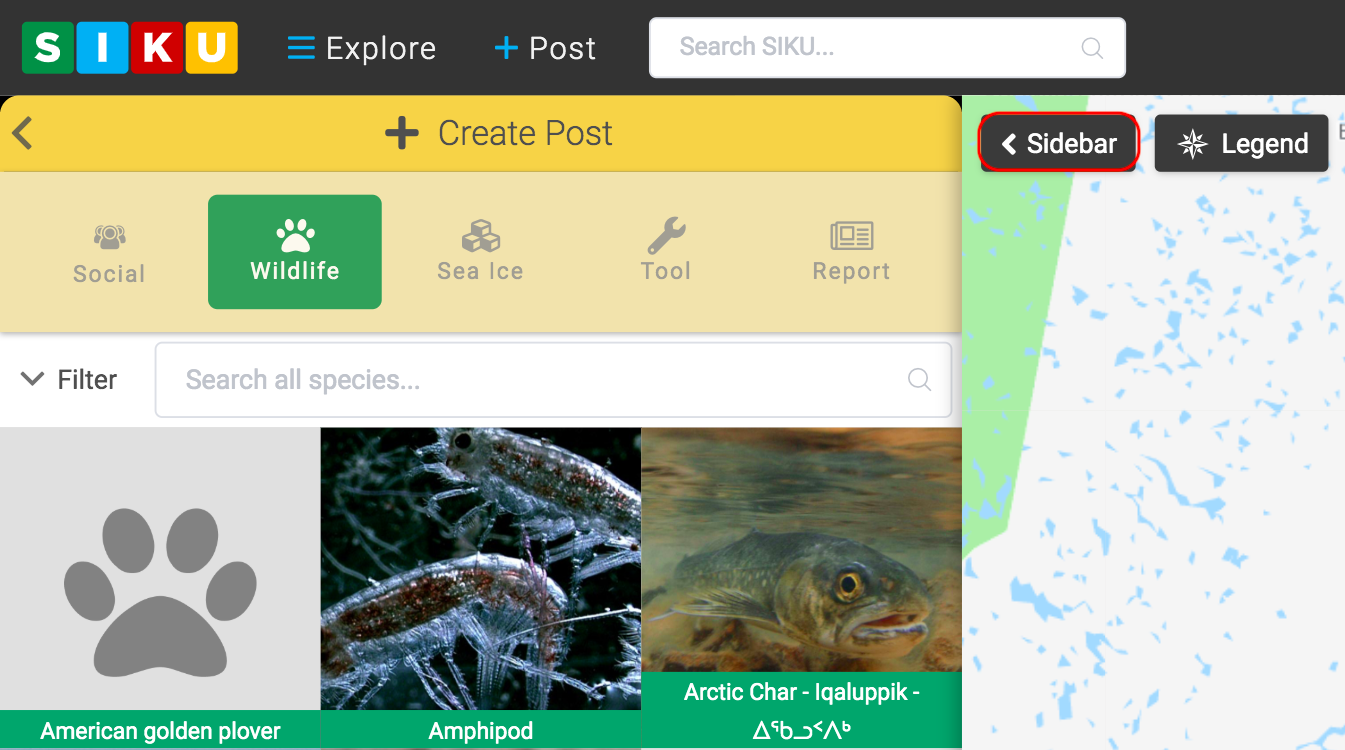Collapse the Sidebar panel
Viewport: 1345px width, 750px height.
[1058, 143]
